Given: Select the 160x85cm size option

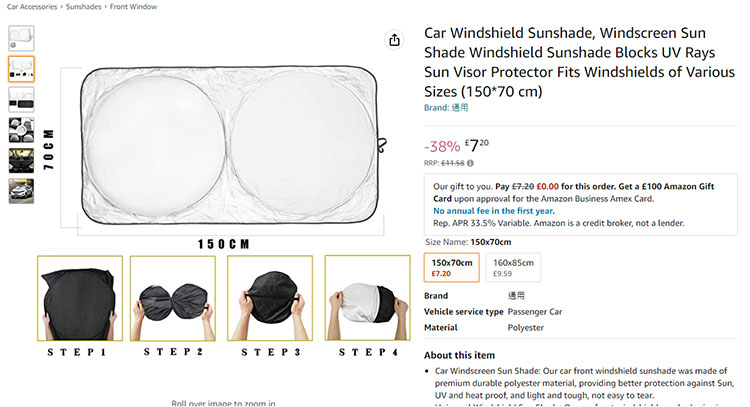Looking at the screenshot, I should [513, 266].
